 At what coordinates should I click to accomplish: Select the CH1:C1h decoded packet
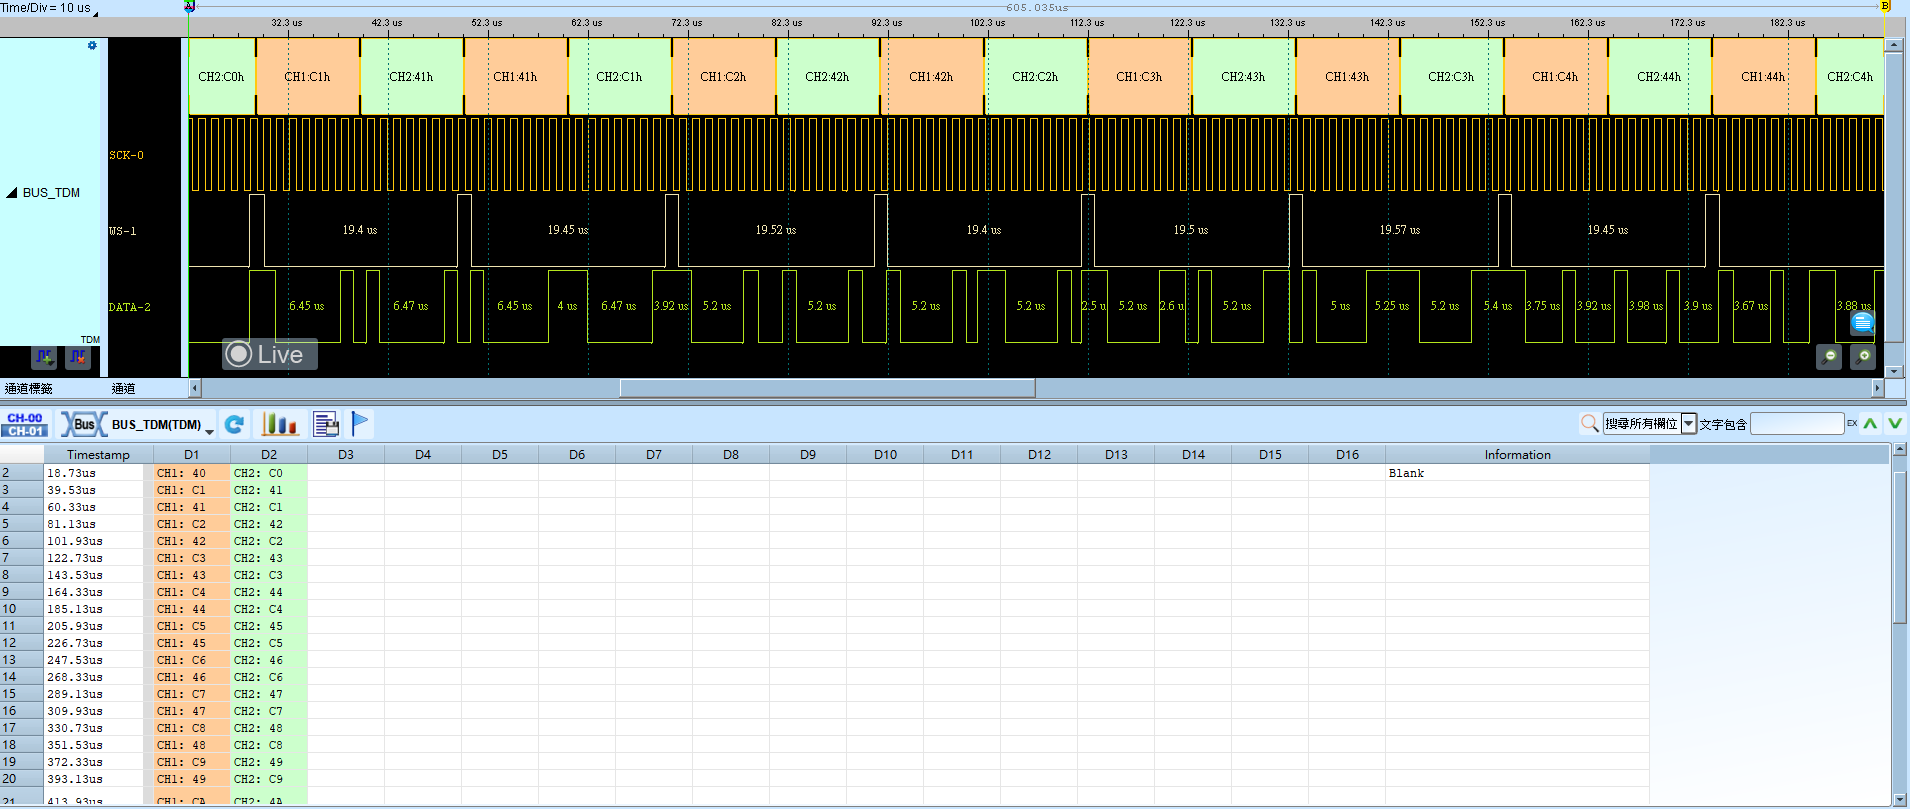[x=307, y=77]
